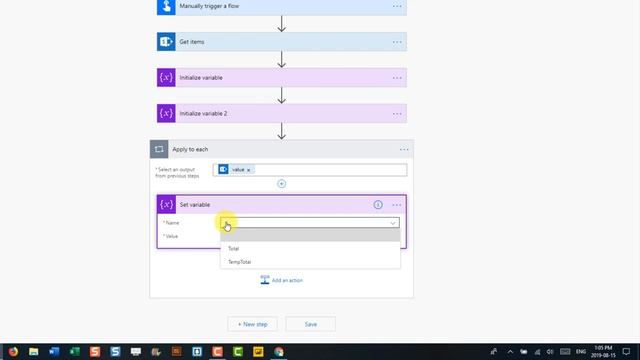Select Total from the Name dropdown
Image resolution: width=640 pixels, height=360 pixels.
coord(310,249)
